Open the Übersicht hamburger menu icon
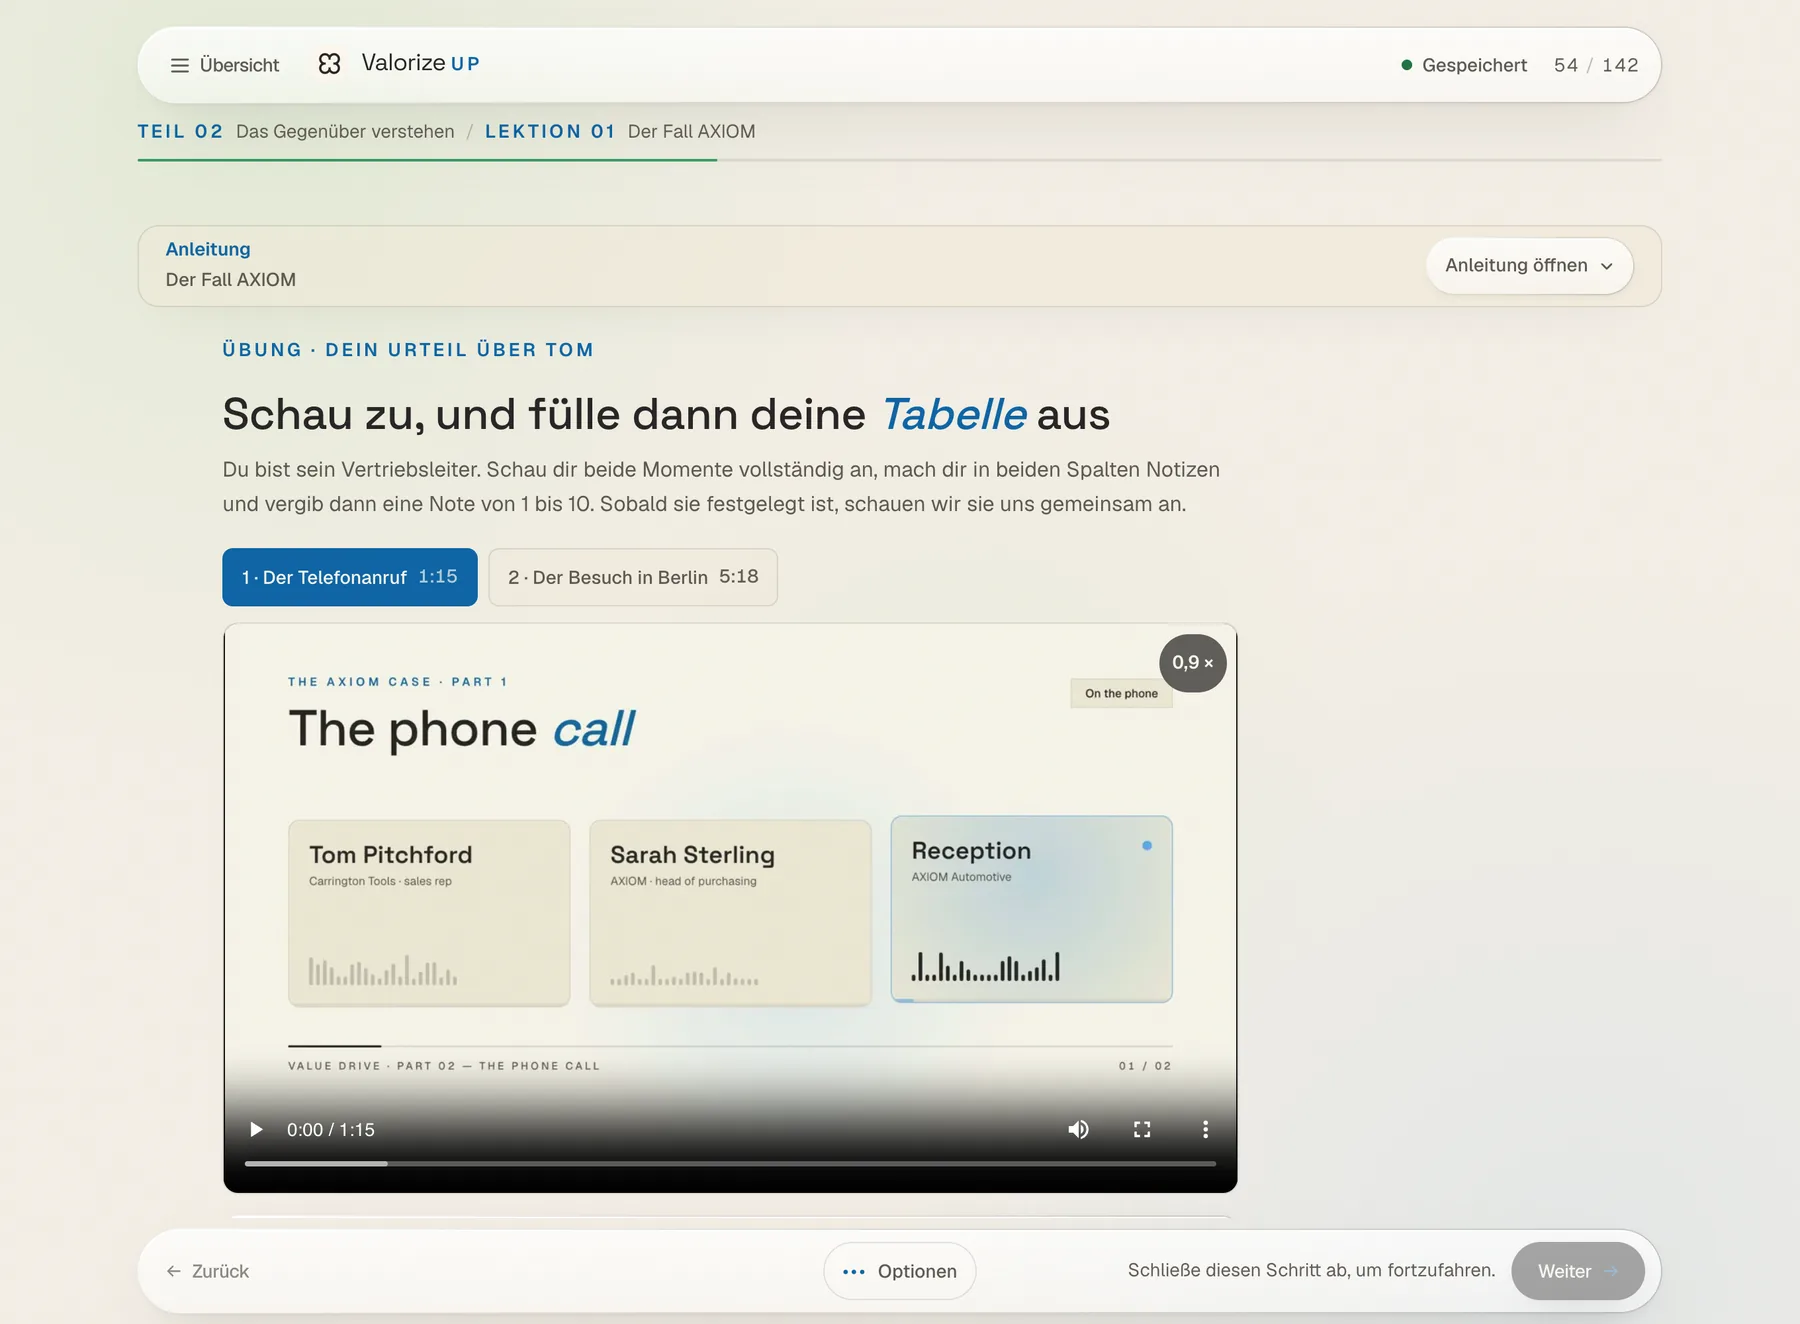Screen dimensions: 1800x1324 180,65
